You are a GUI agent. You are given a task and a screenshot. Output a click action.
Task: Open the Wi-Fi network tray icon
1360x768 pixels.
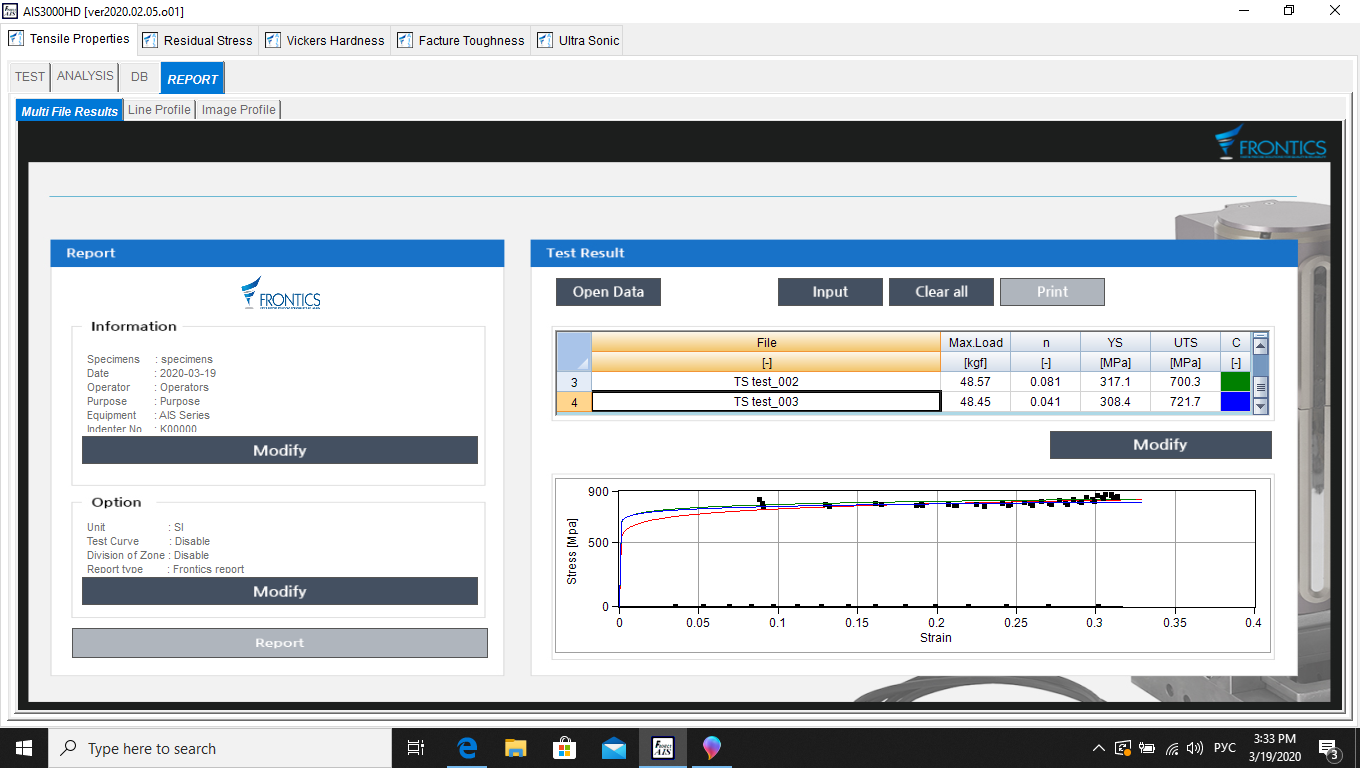(x=1171, y=748)
